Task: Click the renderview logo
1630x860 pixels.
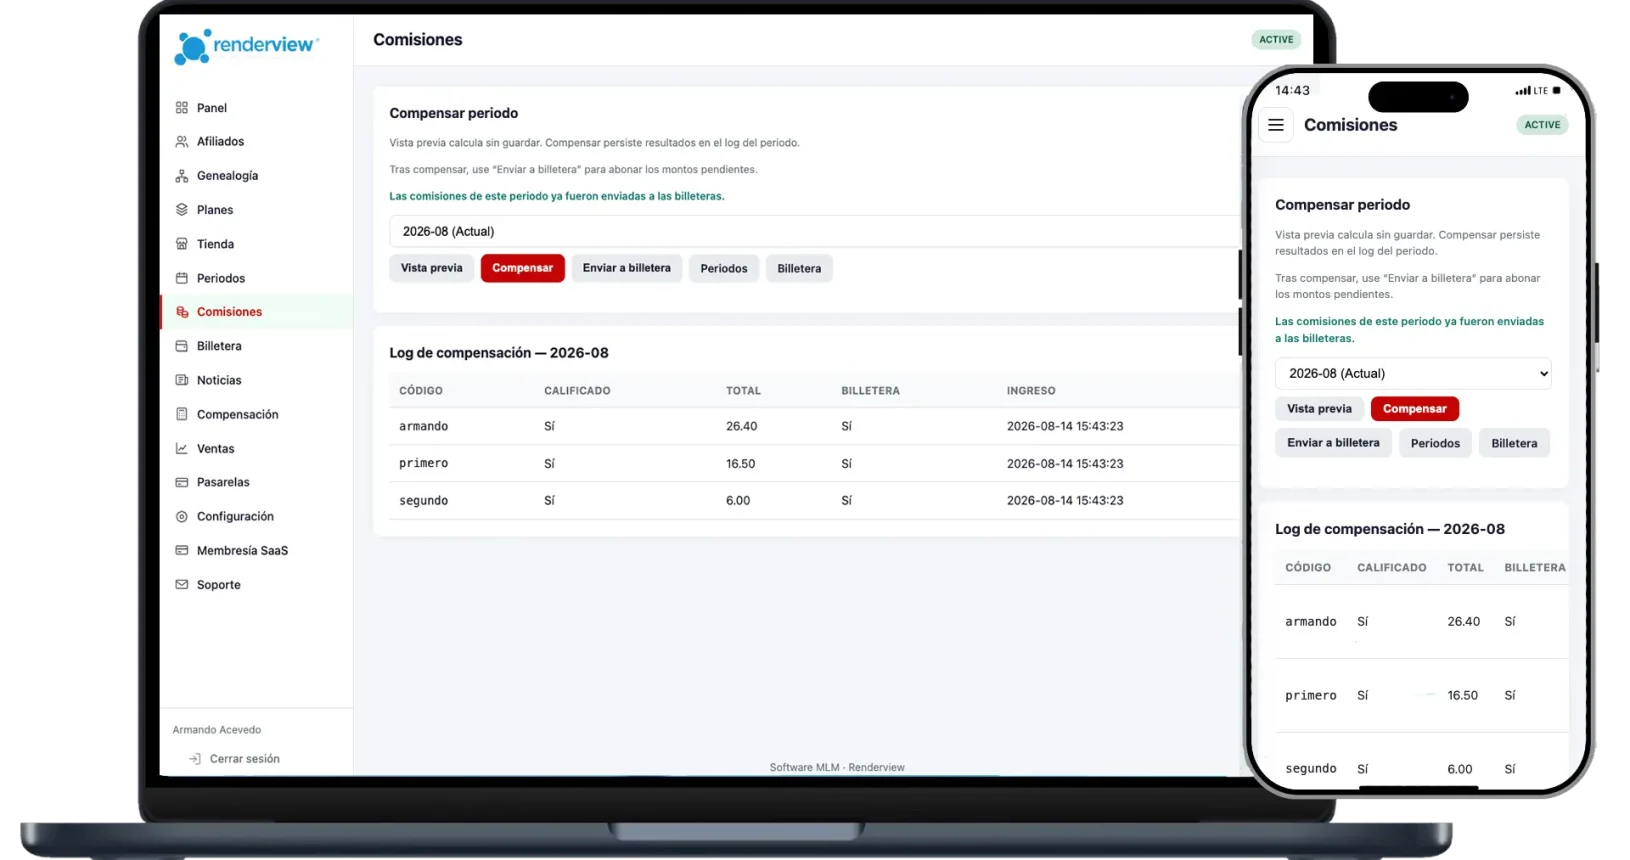Action: [247, 46]
